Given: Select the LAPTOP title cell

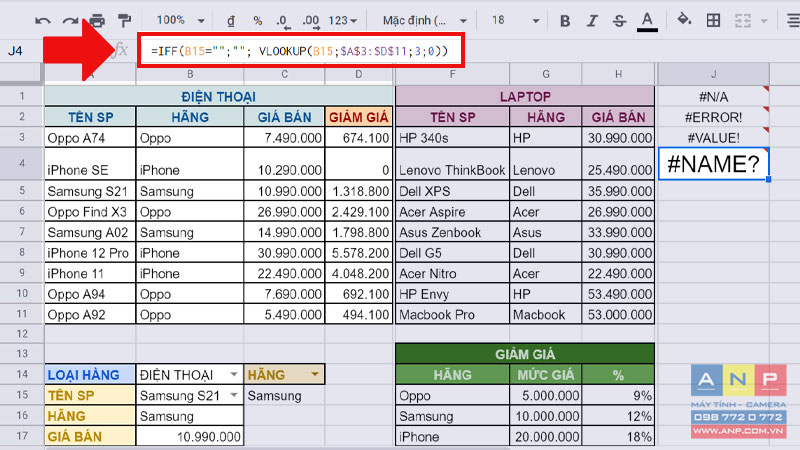Looking at the screenshot, I should point(525,96).
